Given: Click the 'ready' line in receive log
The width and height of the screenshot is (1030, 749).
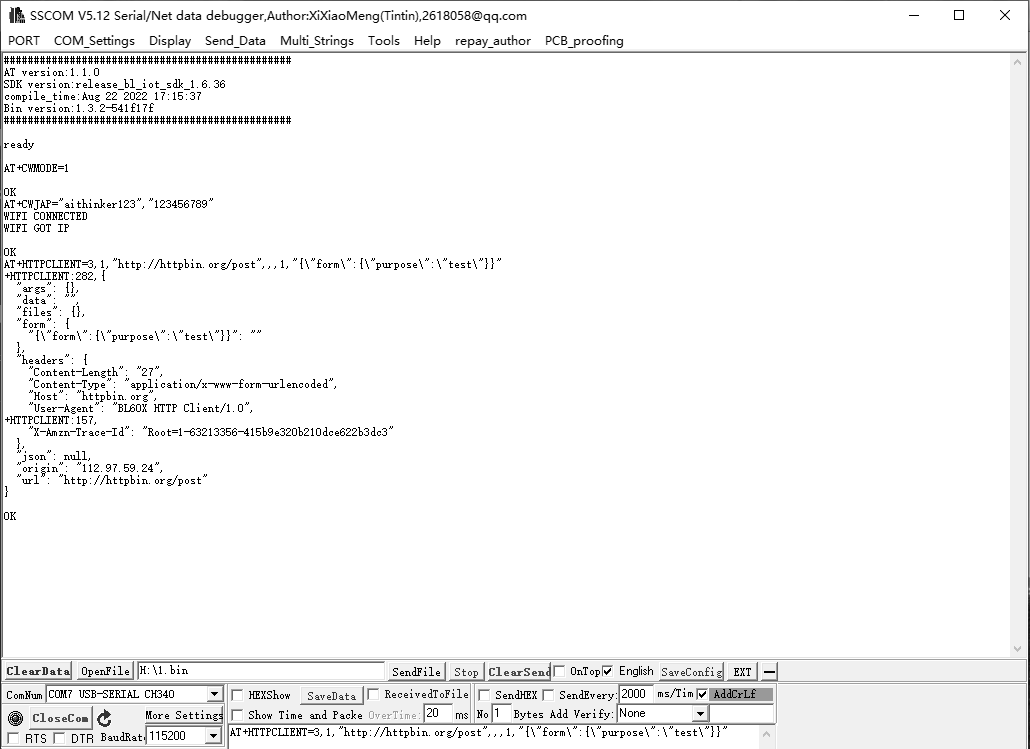Looking at the screenshot, I should pyautogui.click(x=19, y=145).
